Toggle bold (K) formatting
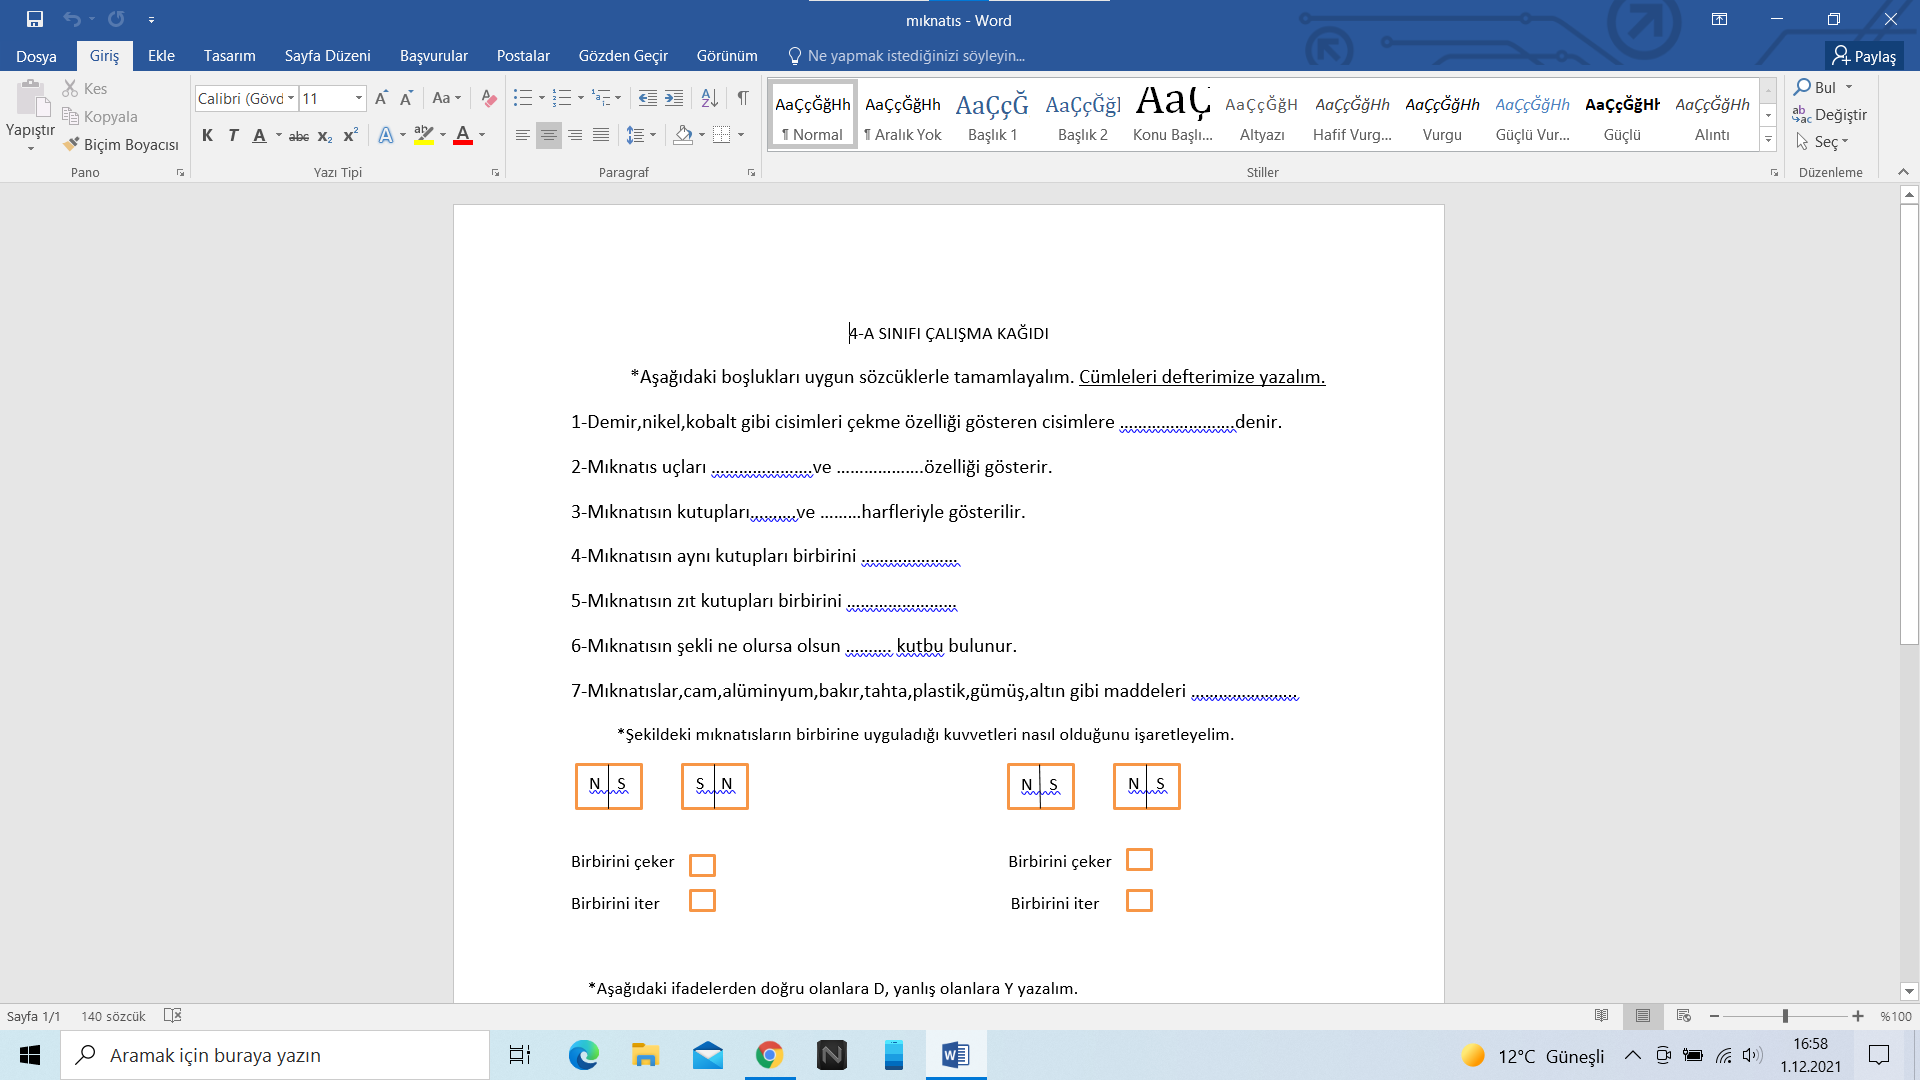This screenshot has height=1080, width=1920. [x=207, y=136]
